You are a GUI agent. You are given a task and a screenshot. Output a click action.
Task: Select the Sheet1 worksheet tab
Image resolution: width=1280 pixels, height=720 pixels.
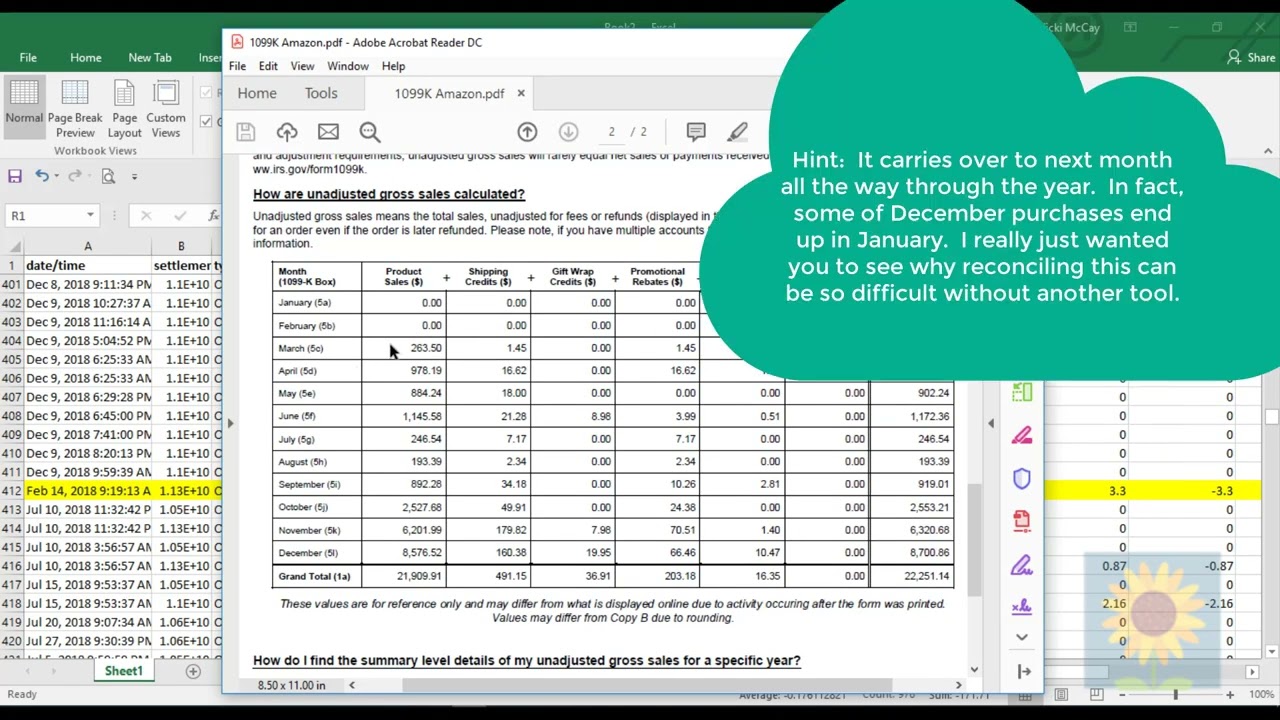point(124,671)
